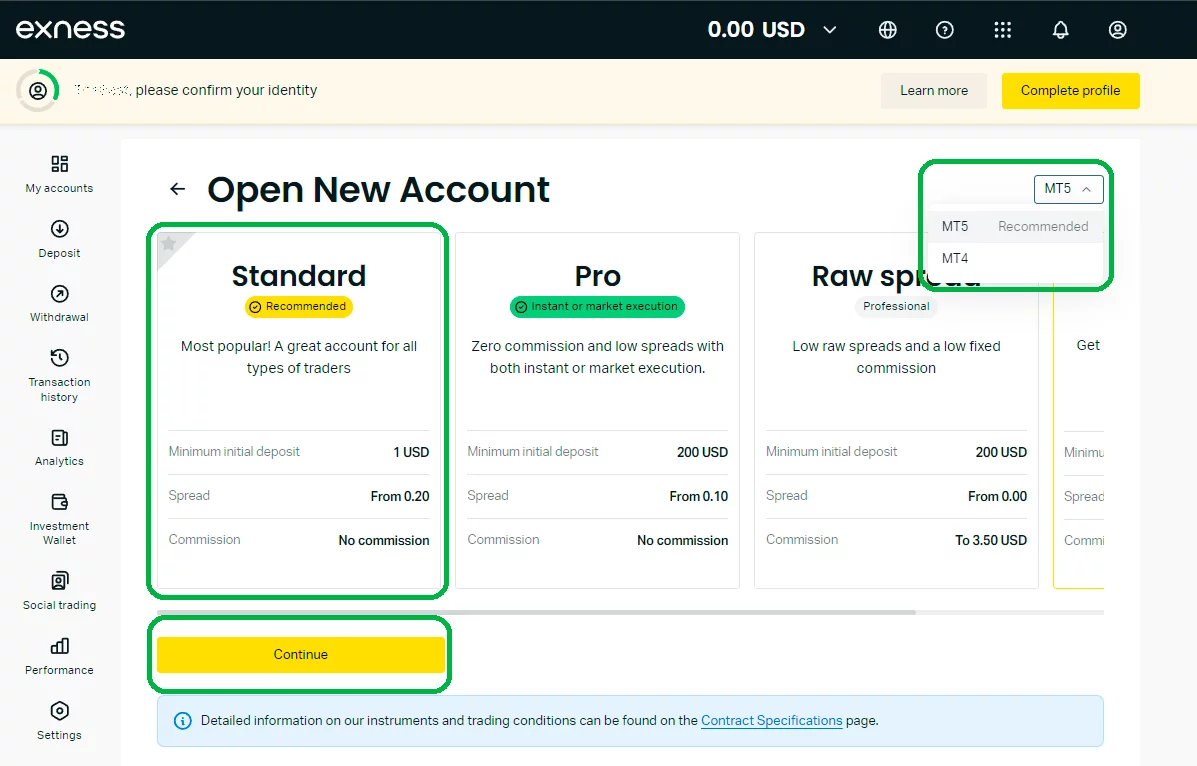Expand the 0.00 USD balance dropdown
This screenshot has height=766, width=1197.
pyautogui.click(x=772, y=30)
